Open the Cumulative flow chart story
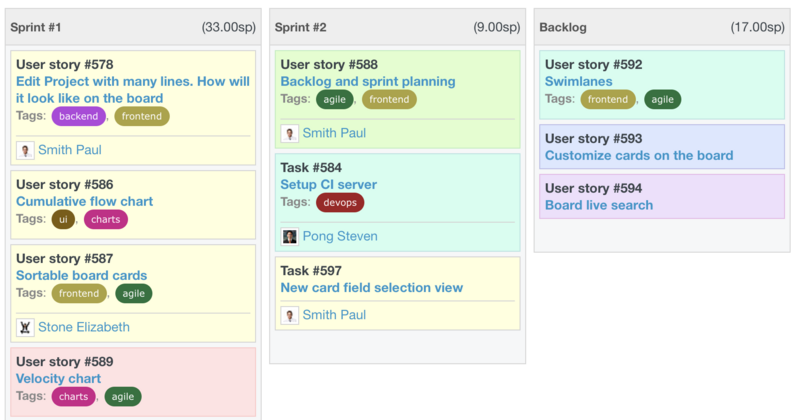 pyautogui.click(x=84, y=202)
